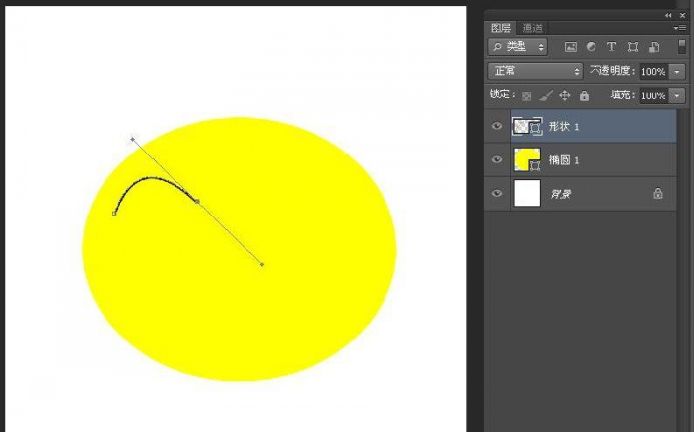Hide the 形状 1 layer
The image size is (700, 432).
point(497,126)
